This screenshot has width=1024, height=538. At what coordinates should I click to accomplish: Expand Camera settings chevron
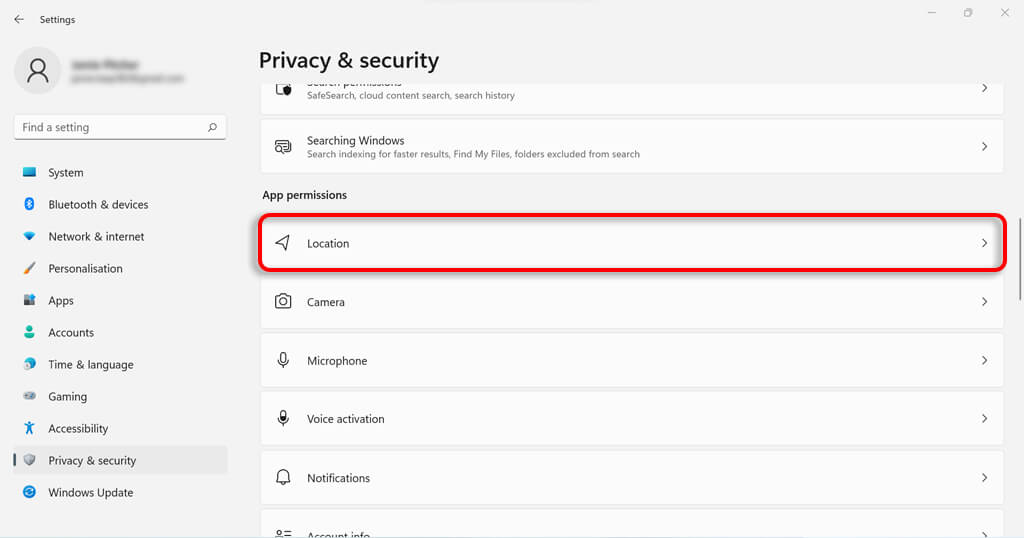[984, 301]
